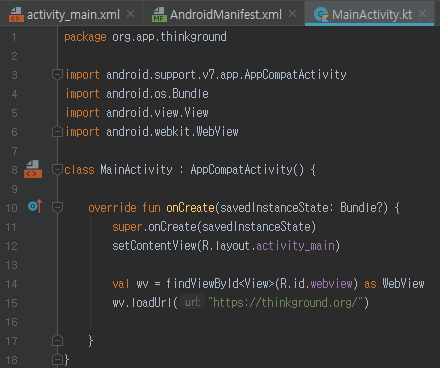Collapse the MainActivity class fold marker

[57, 170]
